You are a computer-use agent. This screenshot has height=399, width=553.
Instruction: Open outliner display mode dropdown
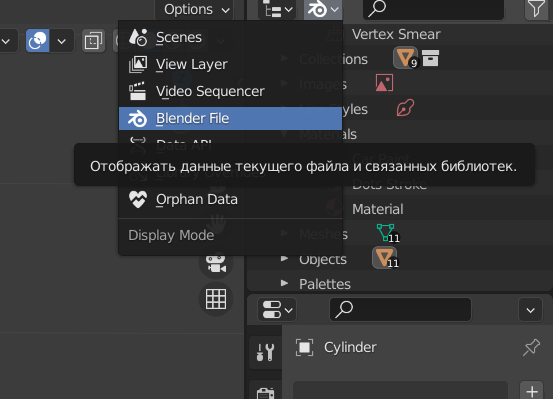(323, 9)
